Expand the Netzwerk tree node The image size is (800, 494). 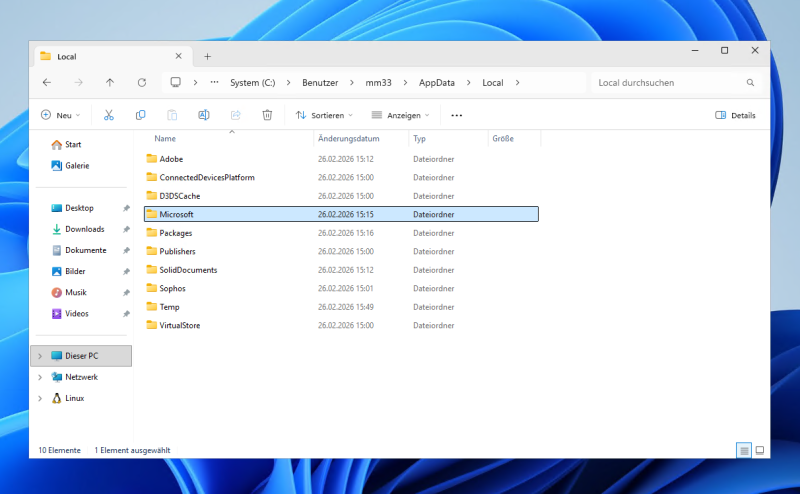[40, 377]
